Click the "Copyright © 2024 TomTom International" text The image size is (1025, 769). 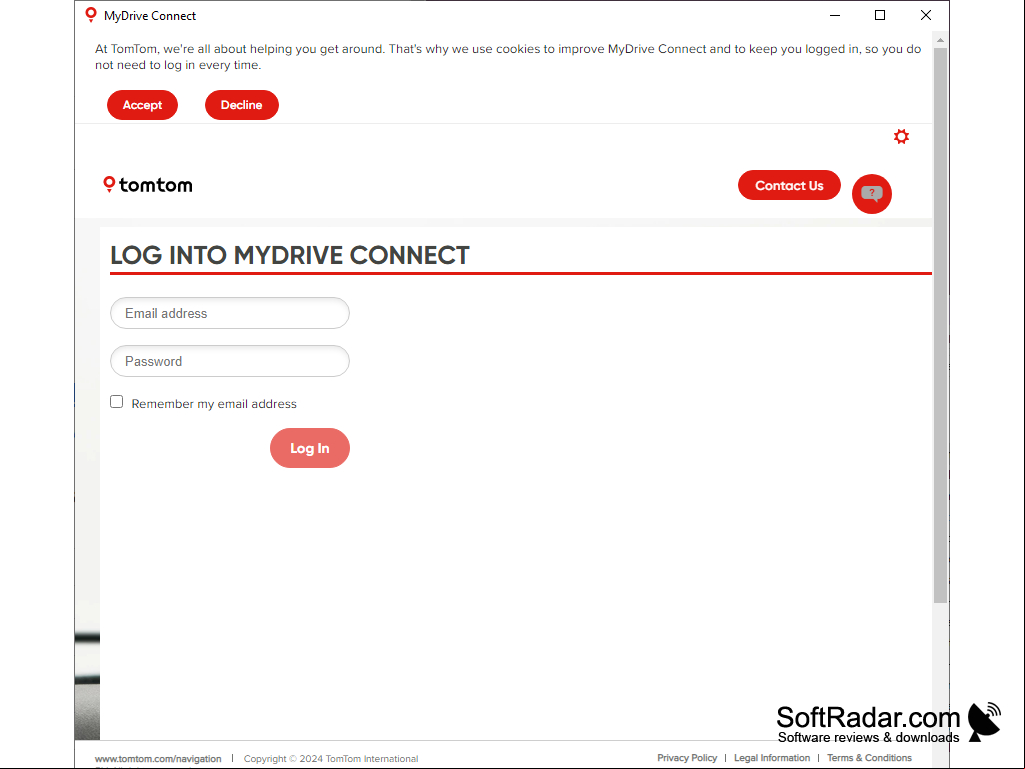click(x=331, y=759)
